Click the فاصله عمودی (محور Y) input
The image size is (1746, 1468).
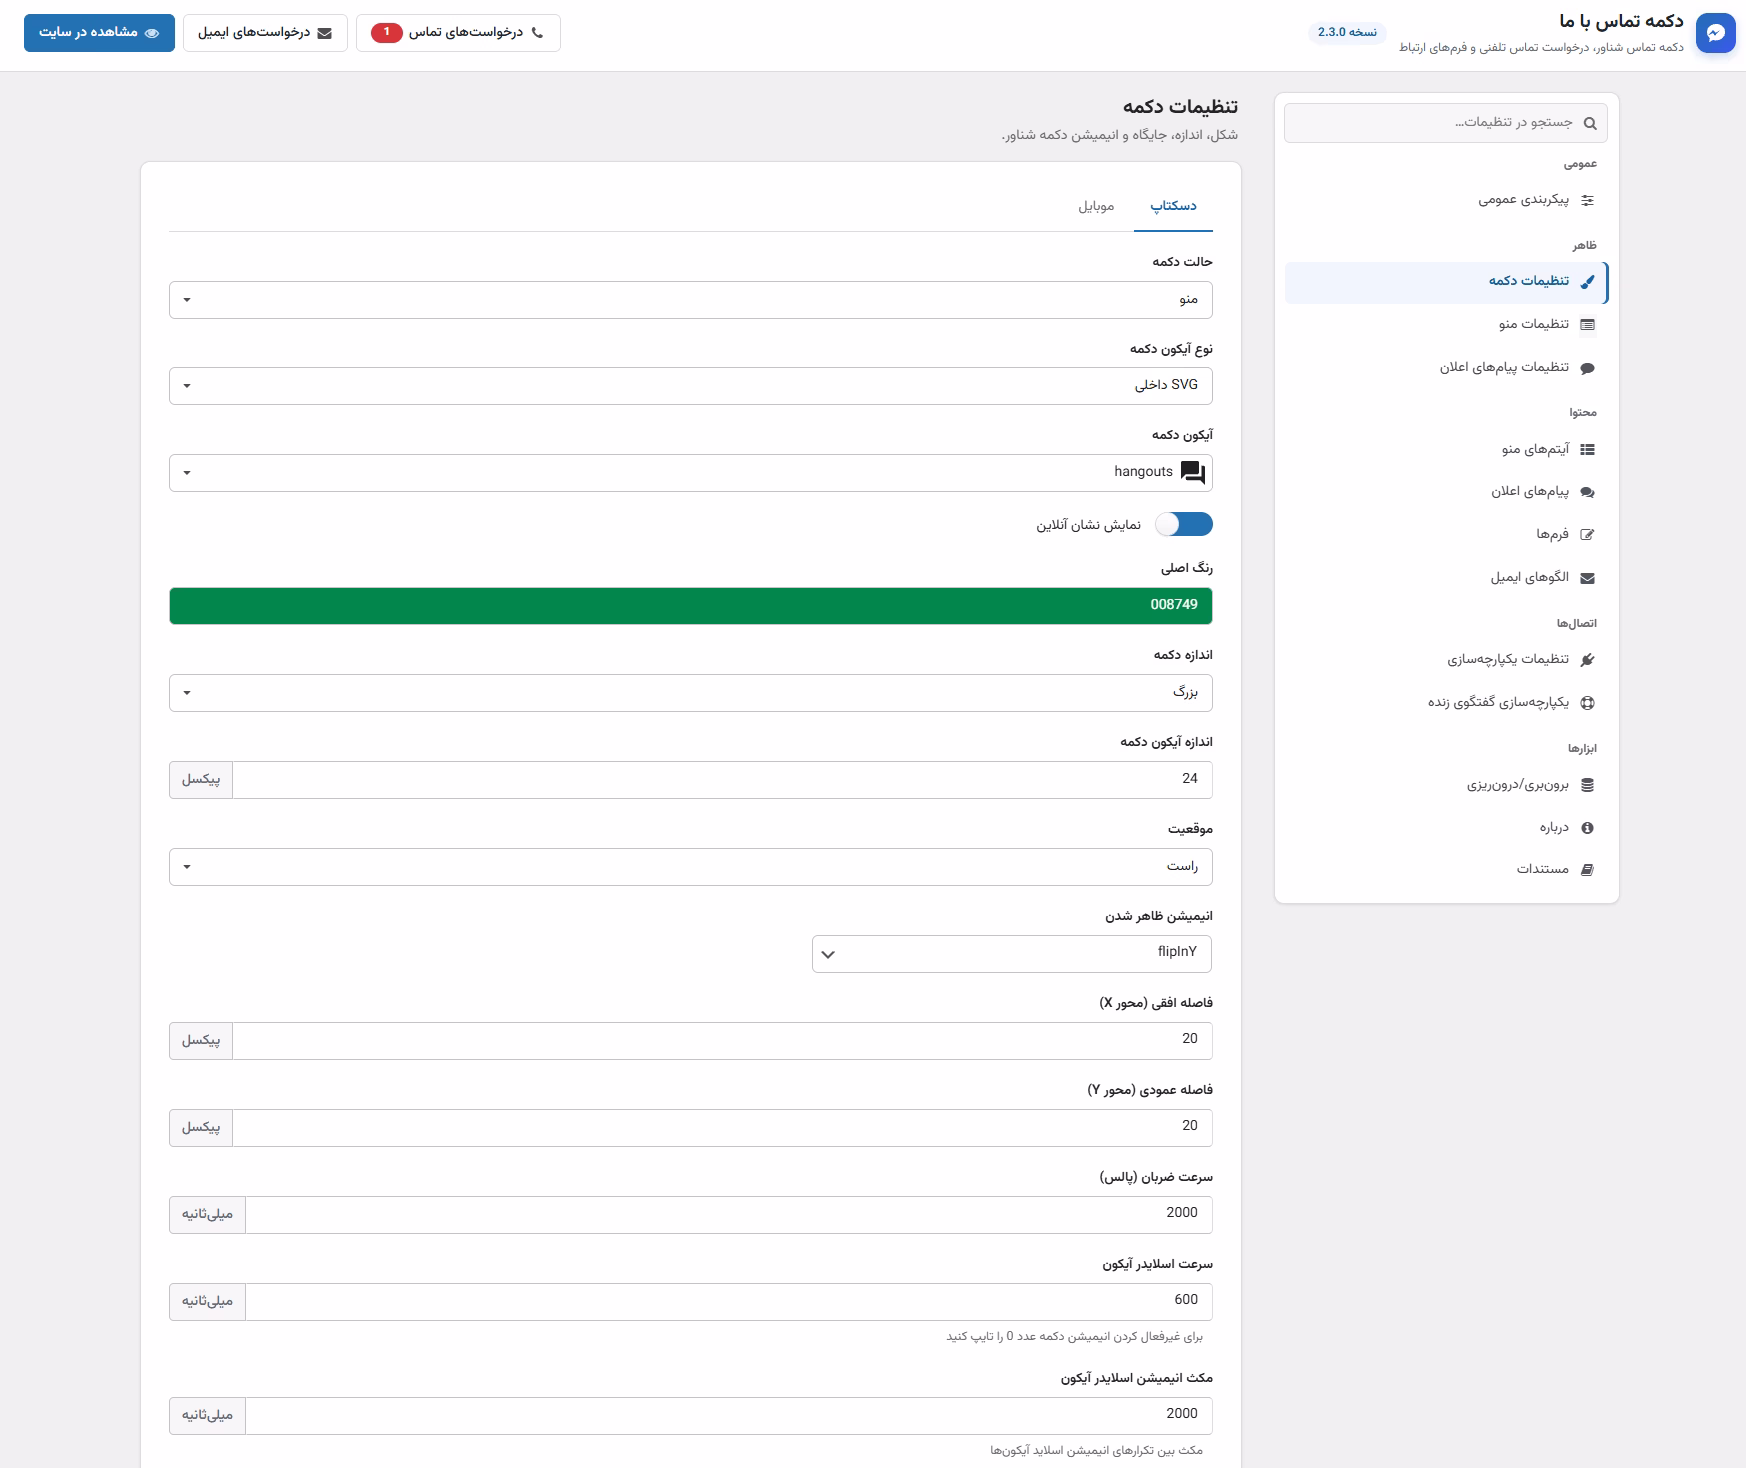(722, 1128)
